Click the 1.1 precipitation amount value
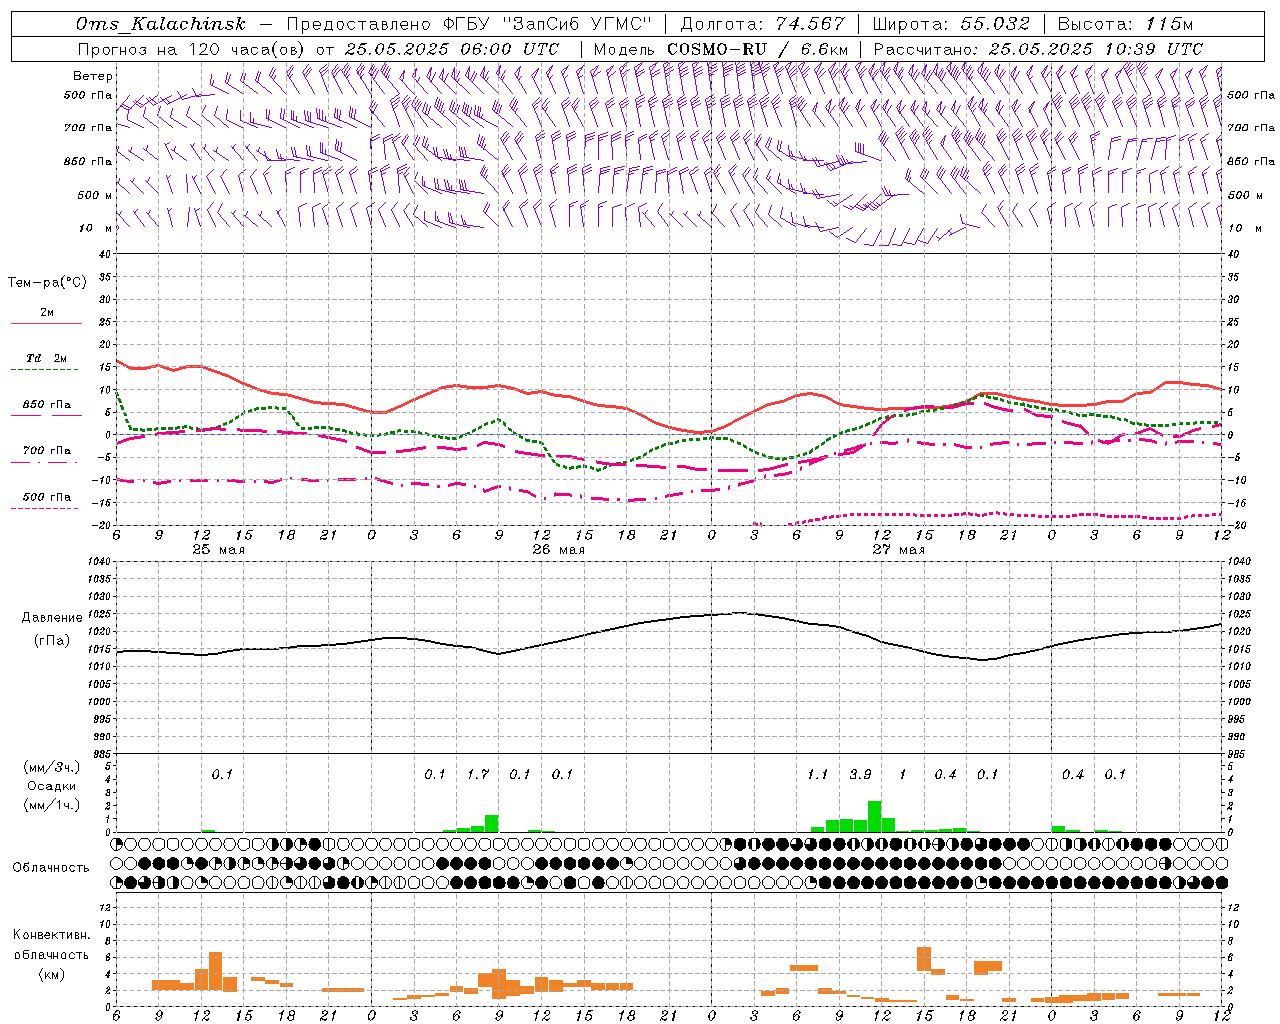 pyautogui.click(x=818, y=775)
